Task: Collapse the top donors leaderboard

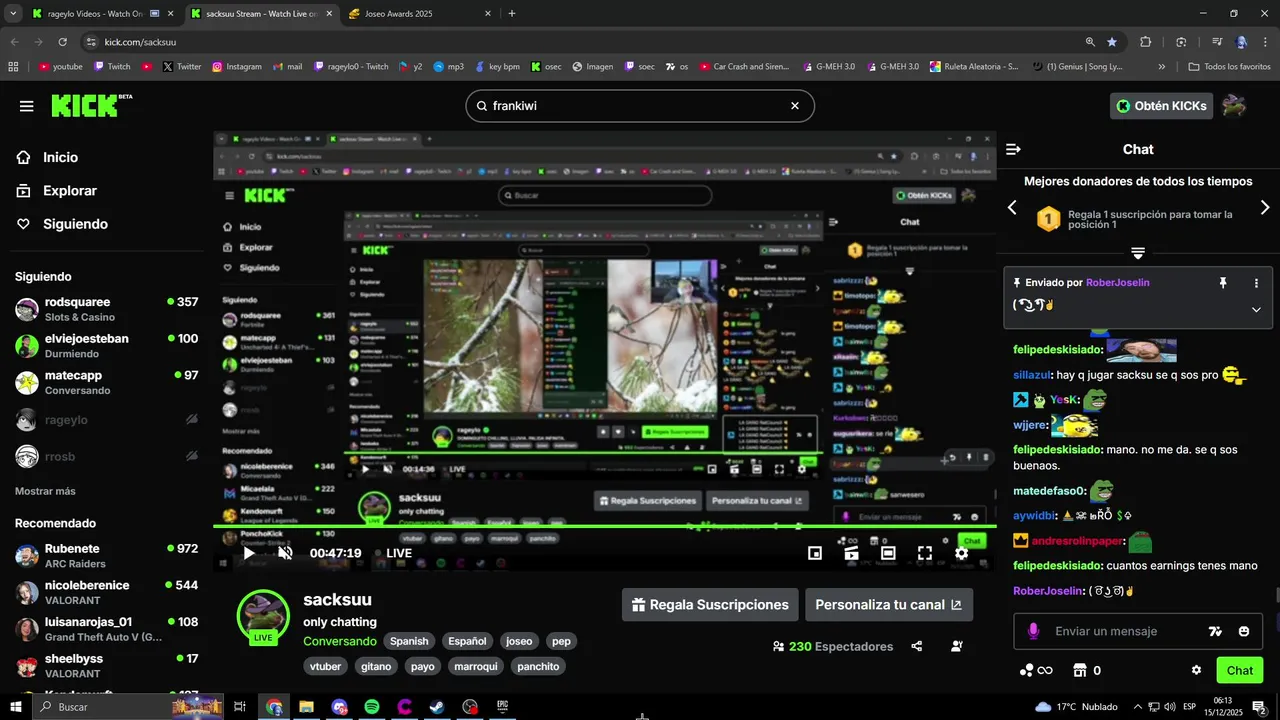Action: point(1138,253)
